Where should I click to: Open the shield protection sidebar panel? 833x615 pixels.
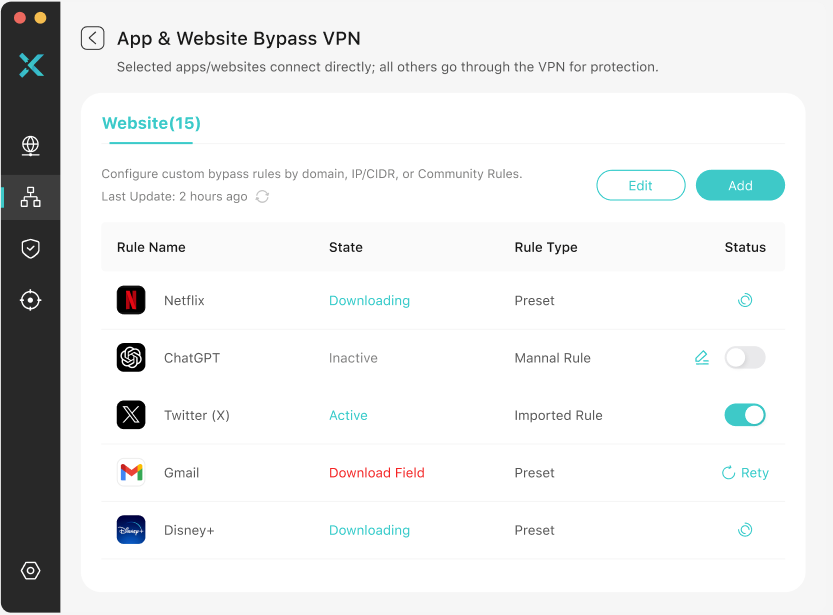30,249
